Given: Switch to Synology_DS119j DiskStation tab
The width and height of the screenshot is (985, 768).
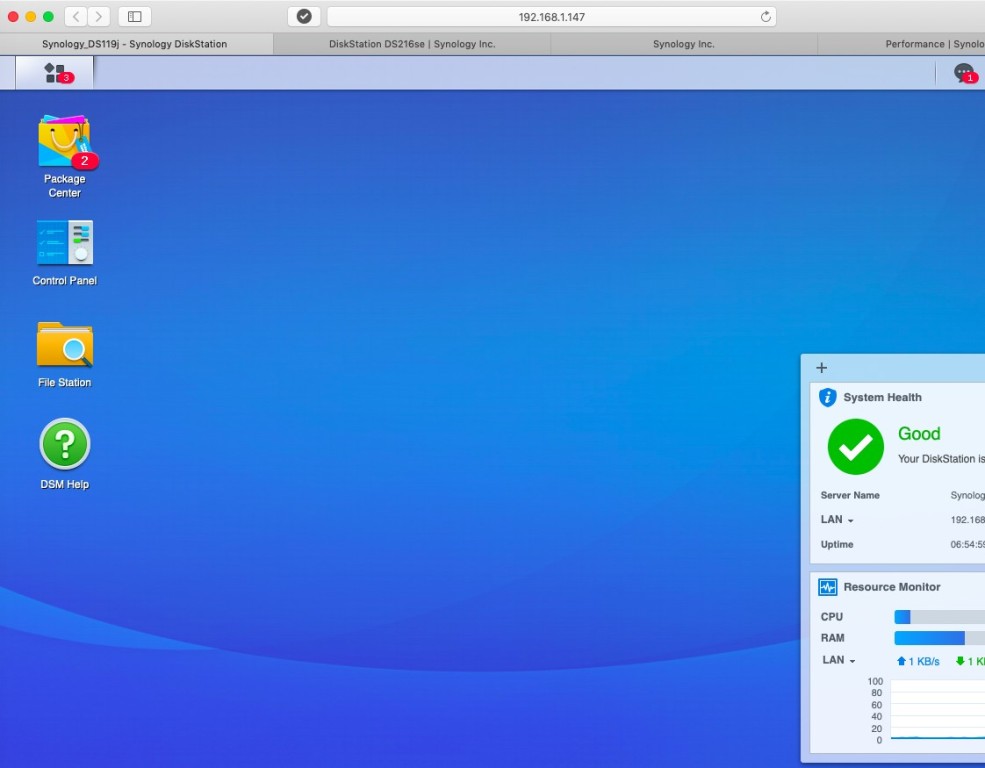Looking at the screenshot, I should point(134,44).
